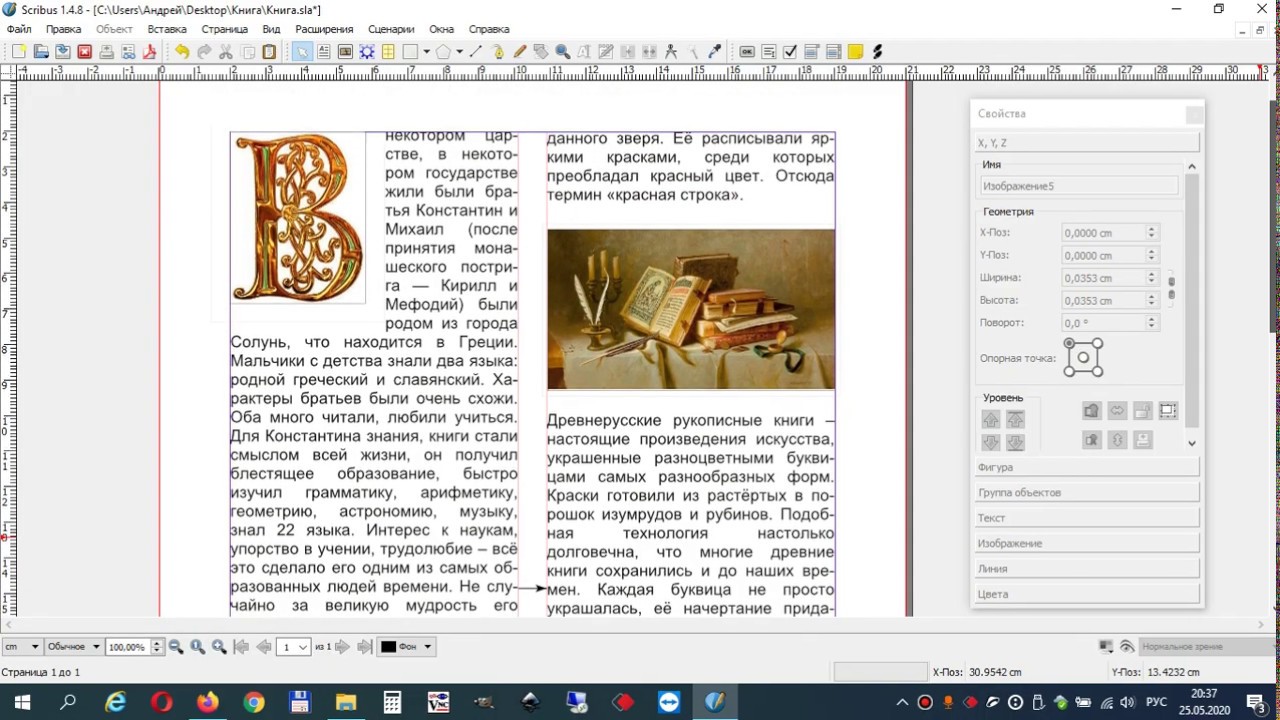This screenshot has width=1280, height=720.
Task: Insert a PDF check box field tool
Action: point(790,52)
